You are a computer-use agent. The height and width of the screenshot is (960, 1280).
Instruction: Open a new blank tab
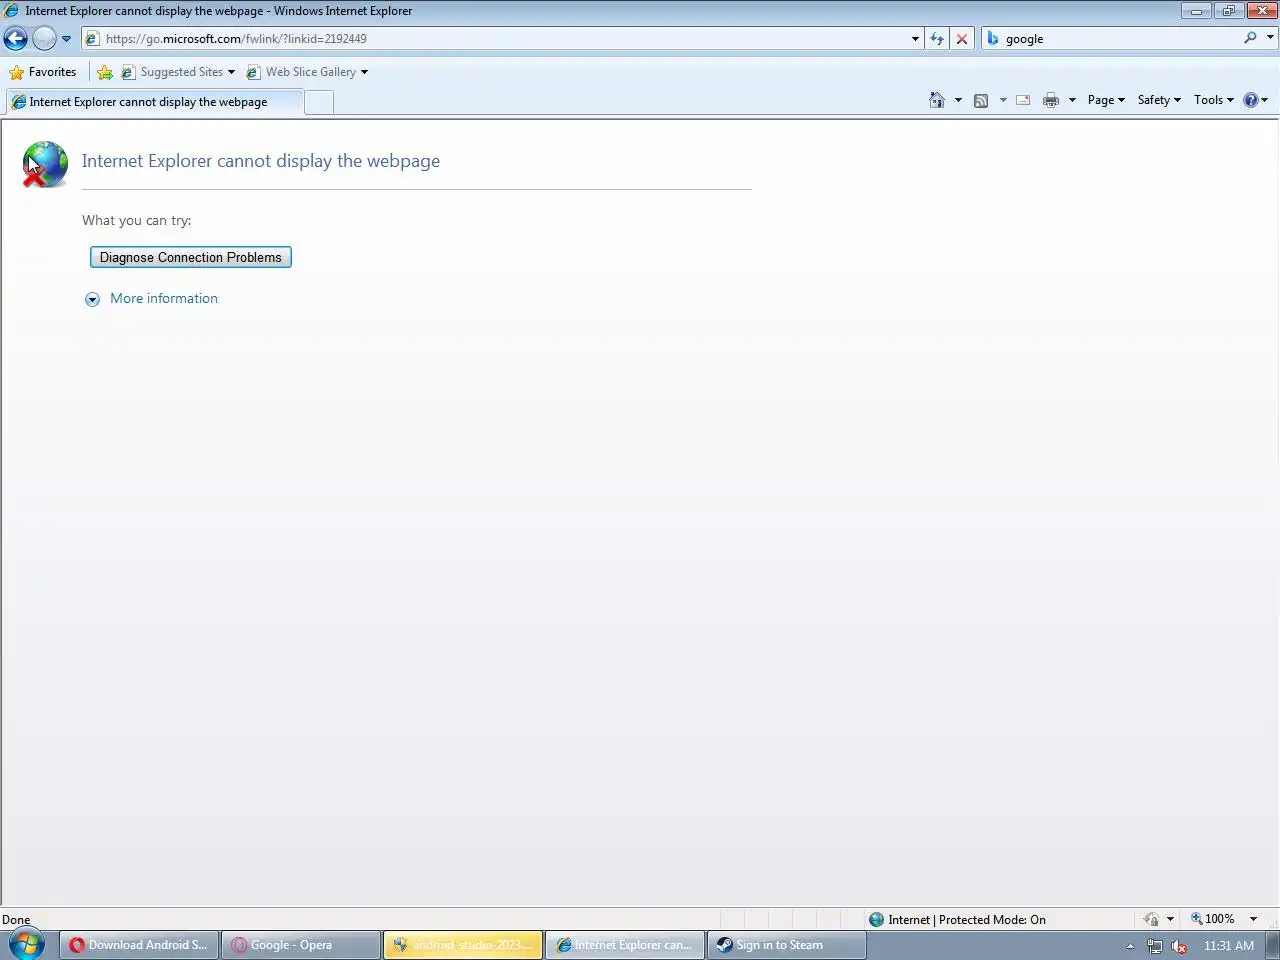click(318, 102)
